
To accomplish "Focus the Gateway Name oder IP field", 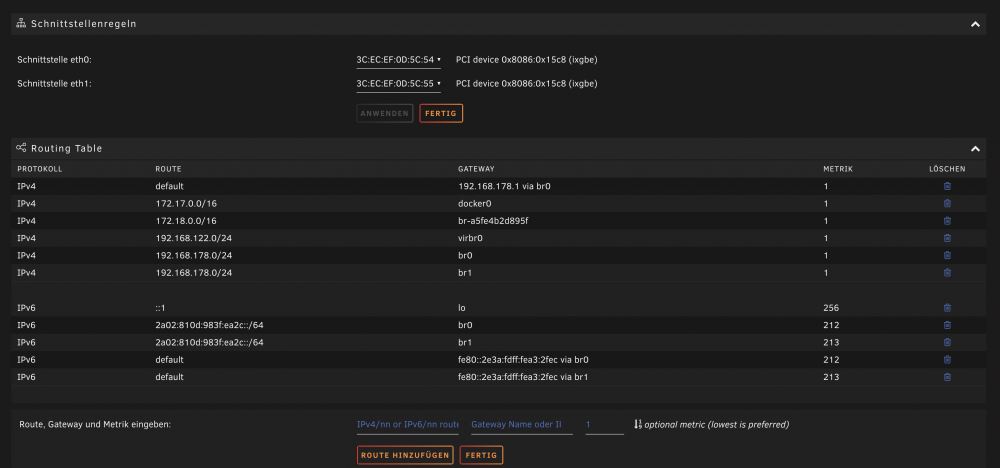I will (x=522, y=424).
